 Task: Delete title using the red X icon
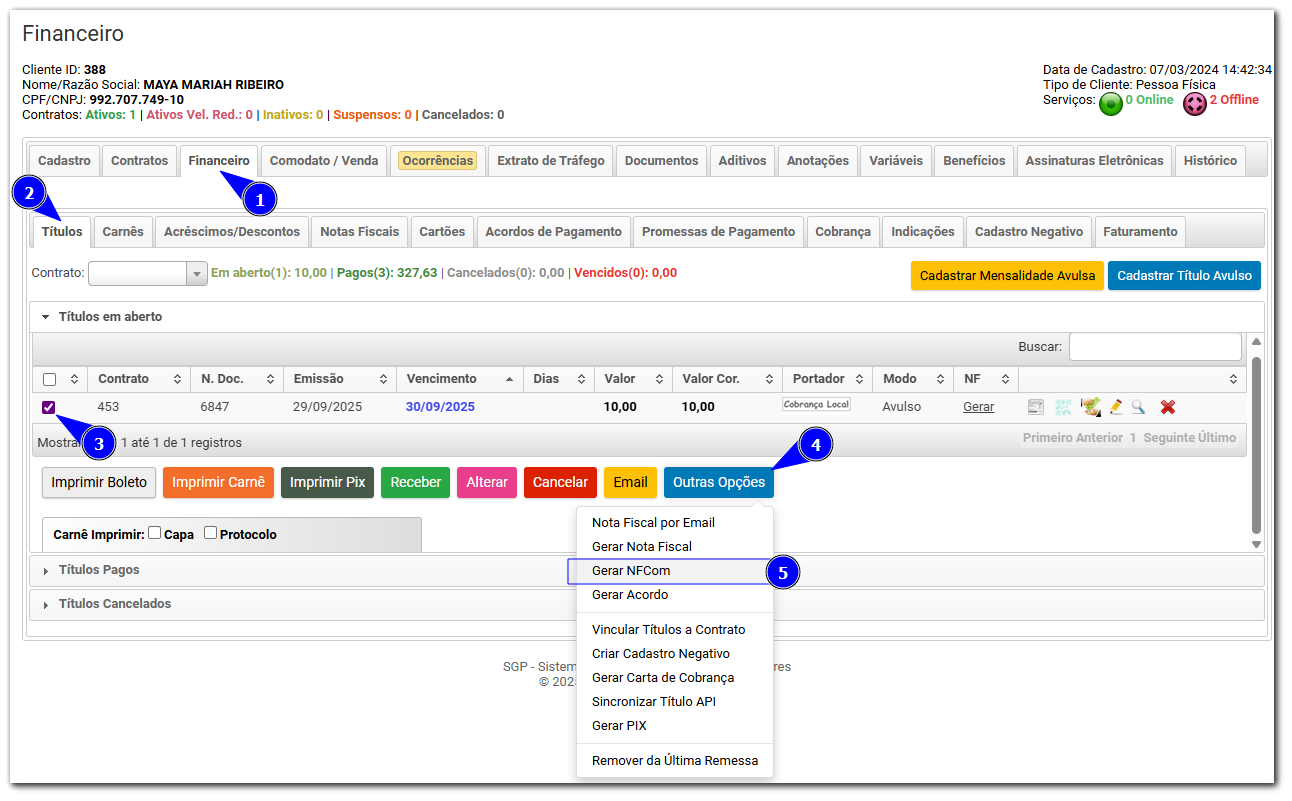pos(1167,407)
